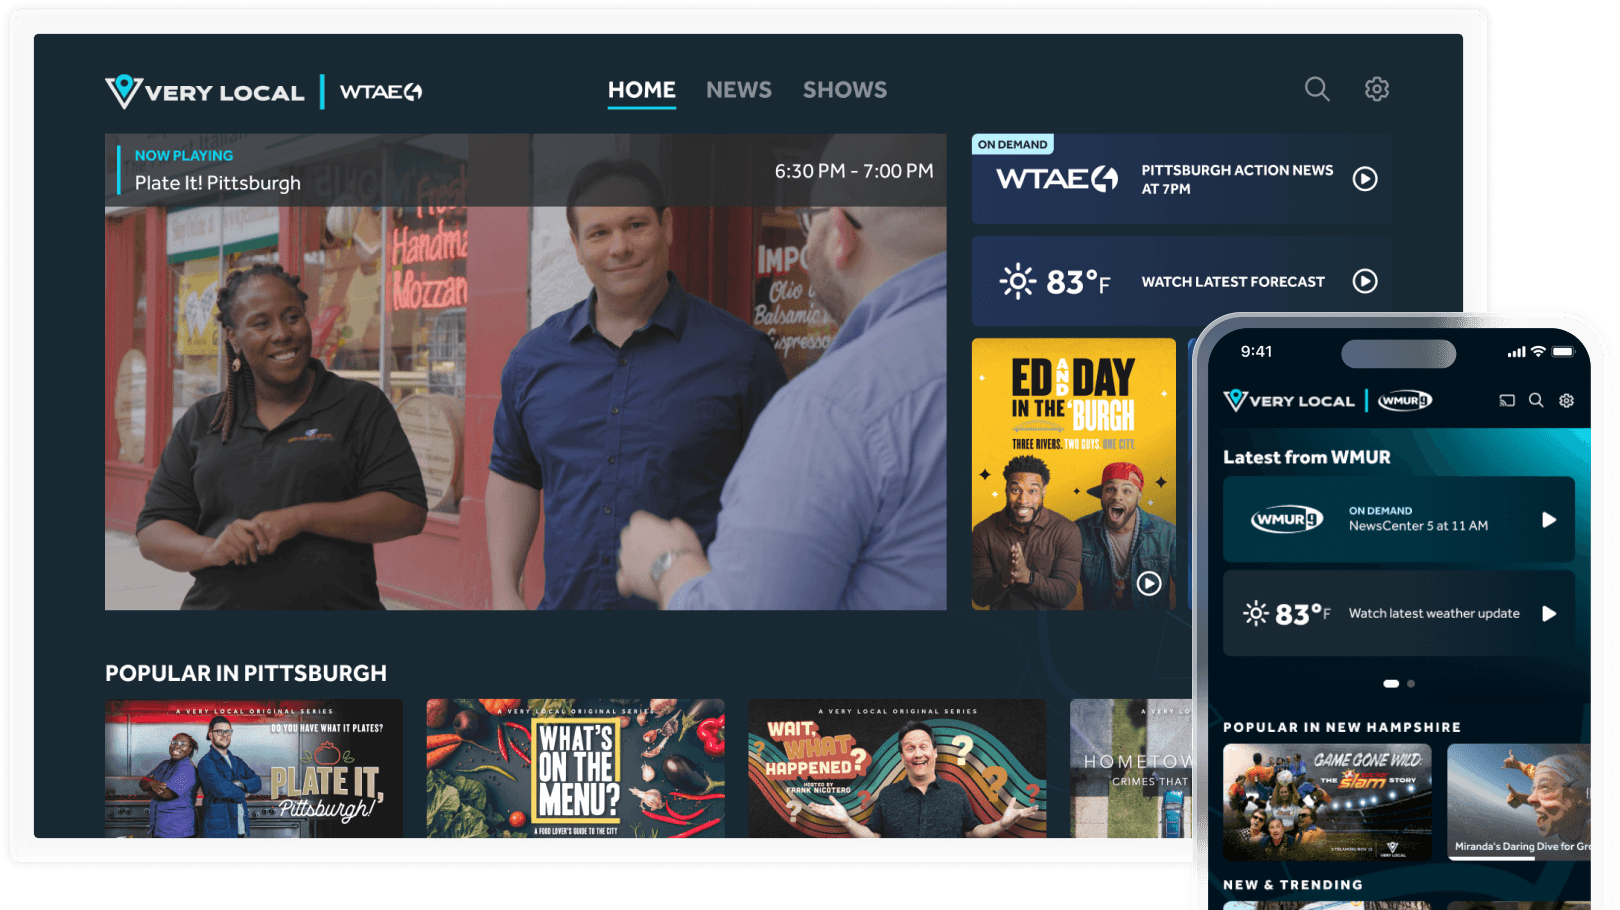Screen dimensions: 1620x910
Task: Tap the WMUR logo in phone header
Action: [1405, 401]
